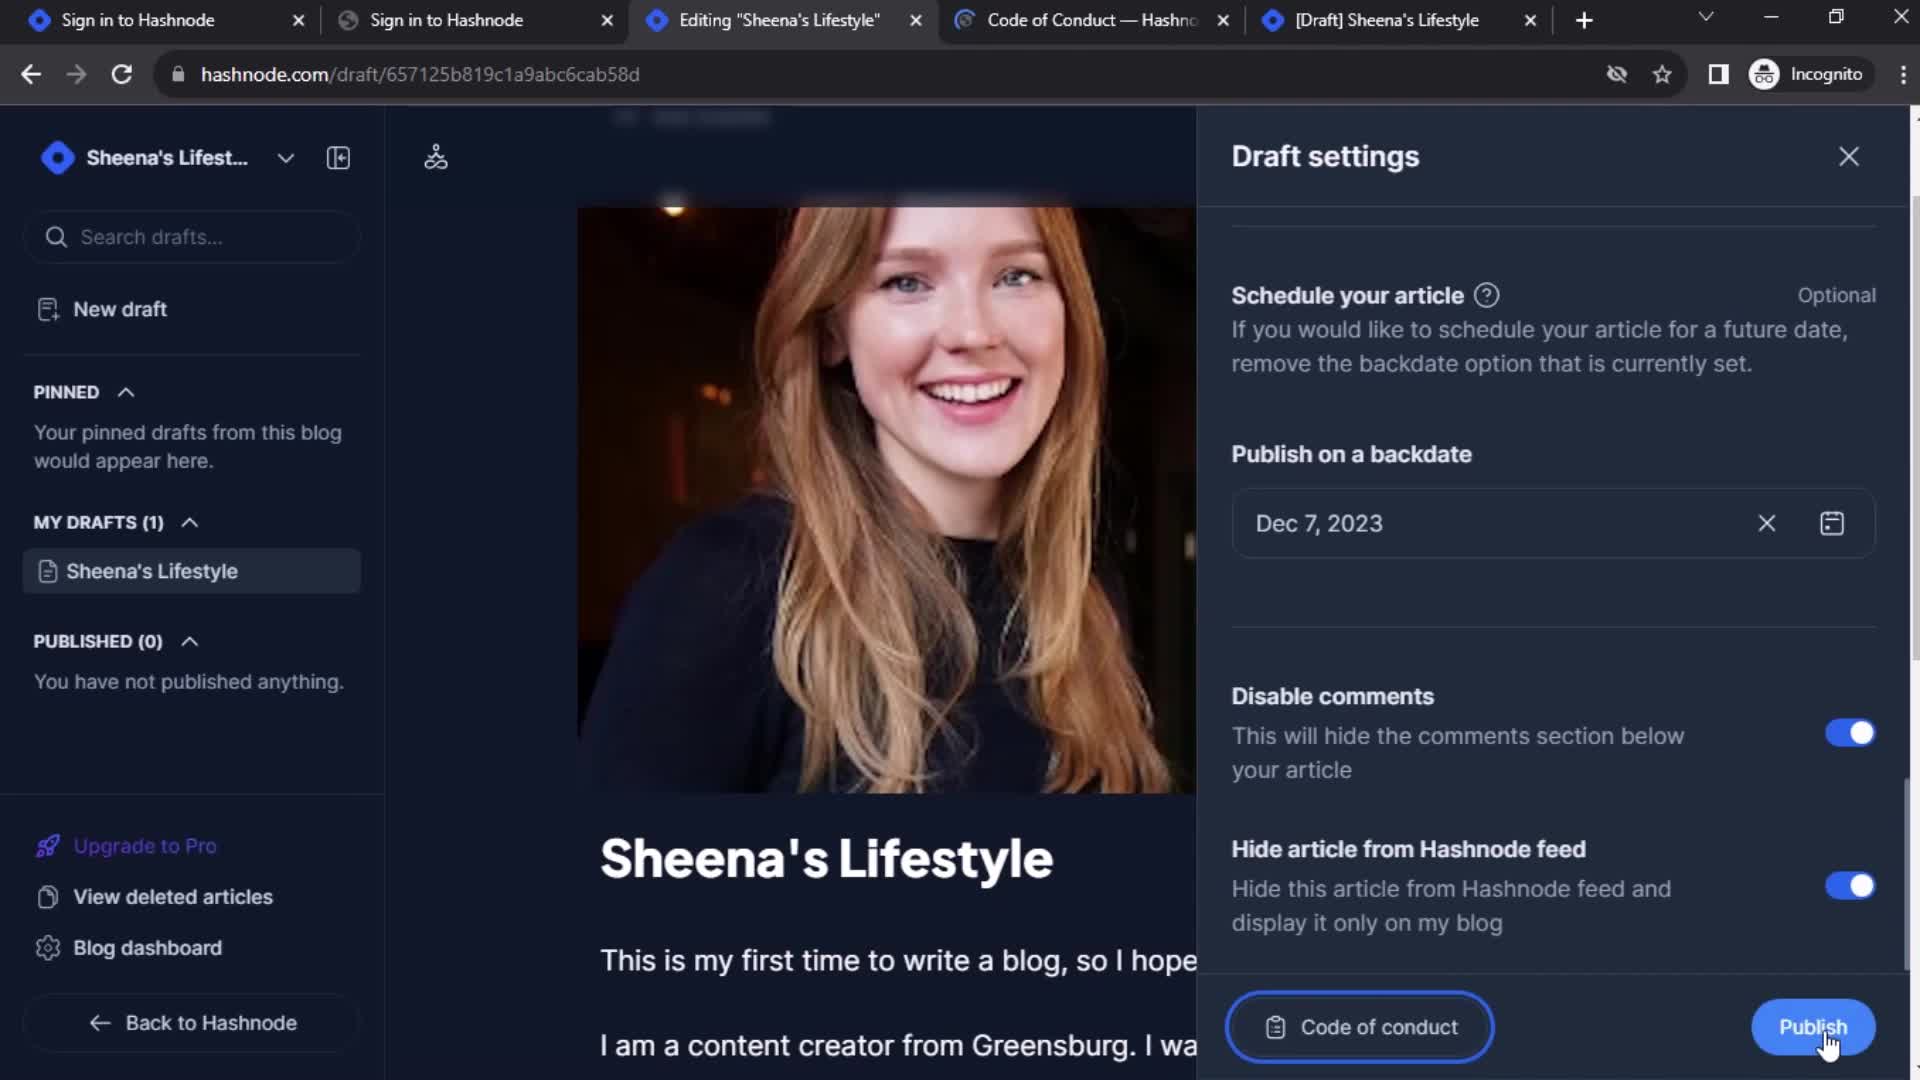Screen dimensions: 1920x1080
Task: Disable the backdate option with X
Action: tap(1766, 524)
